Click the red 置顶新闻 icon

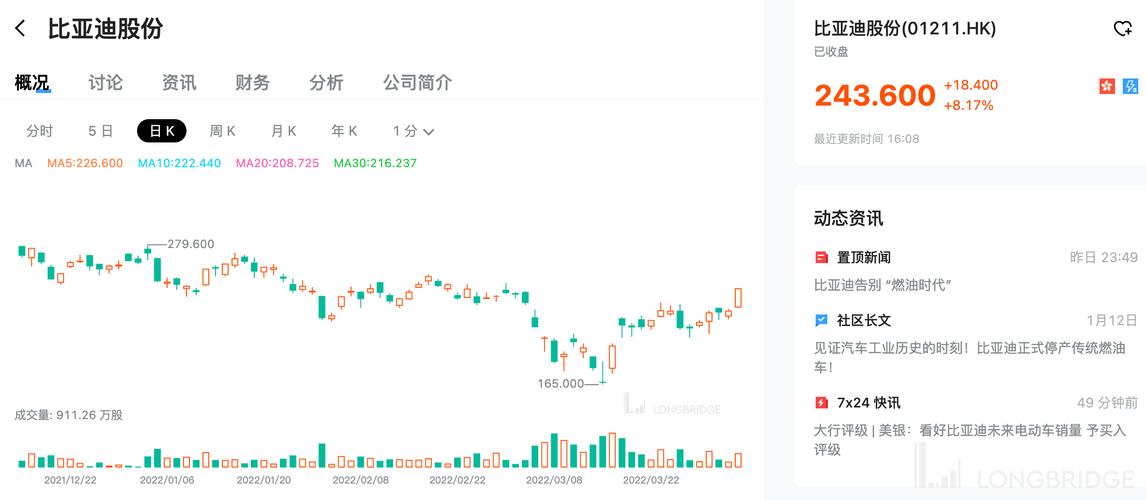pyautogui.click(x=821, y=257)
